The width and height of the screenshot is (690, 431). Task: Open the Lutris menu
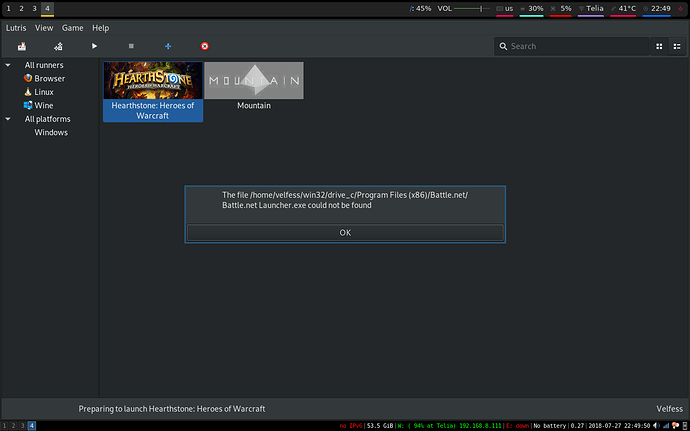click(x=16, y=28)
